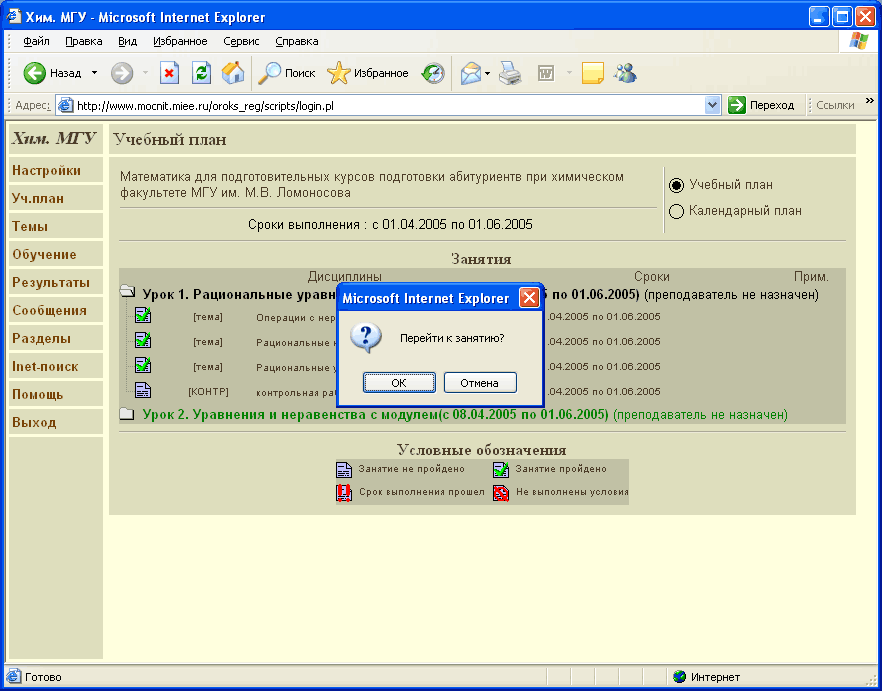
Task: Open the Файл menu
Action: tap(37, 42)
